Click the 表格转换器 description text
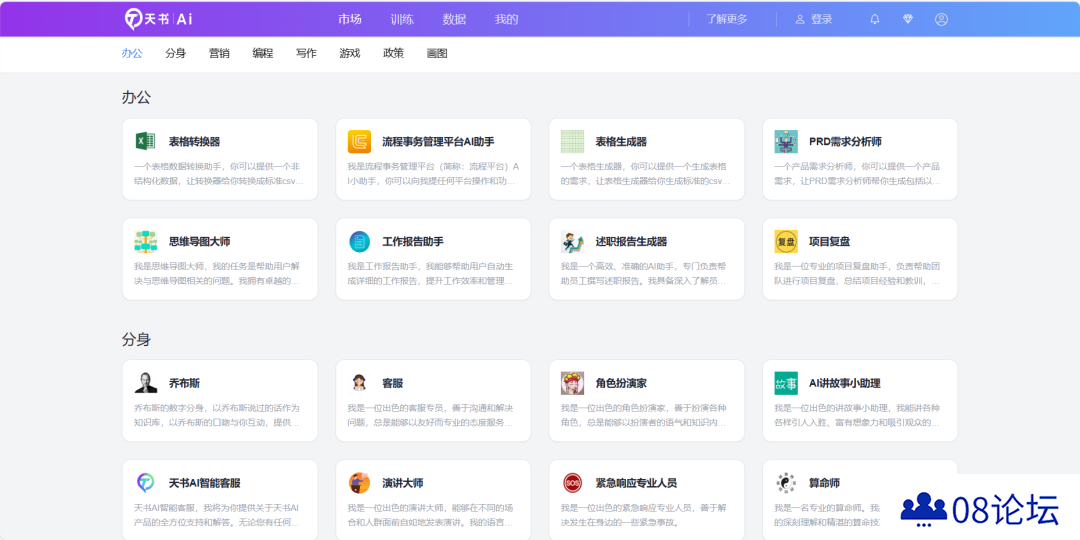The width and height of the screenshot is (1080, 540). (x=218, y=174)
